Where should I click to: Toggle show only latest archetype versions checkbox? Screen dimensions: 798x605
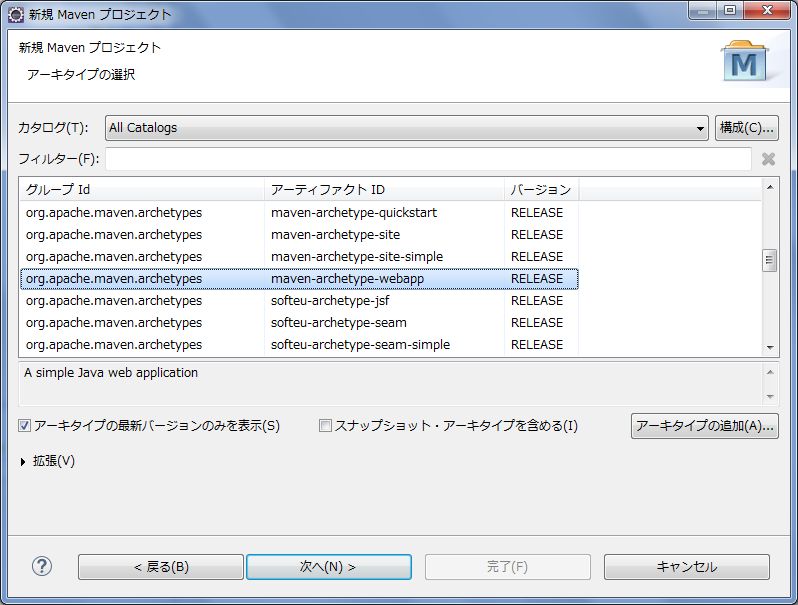coord(24,425)
